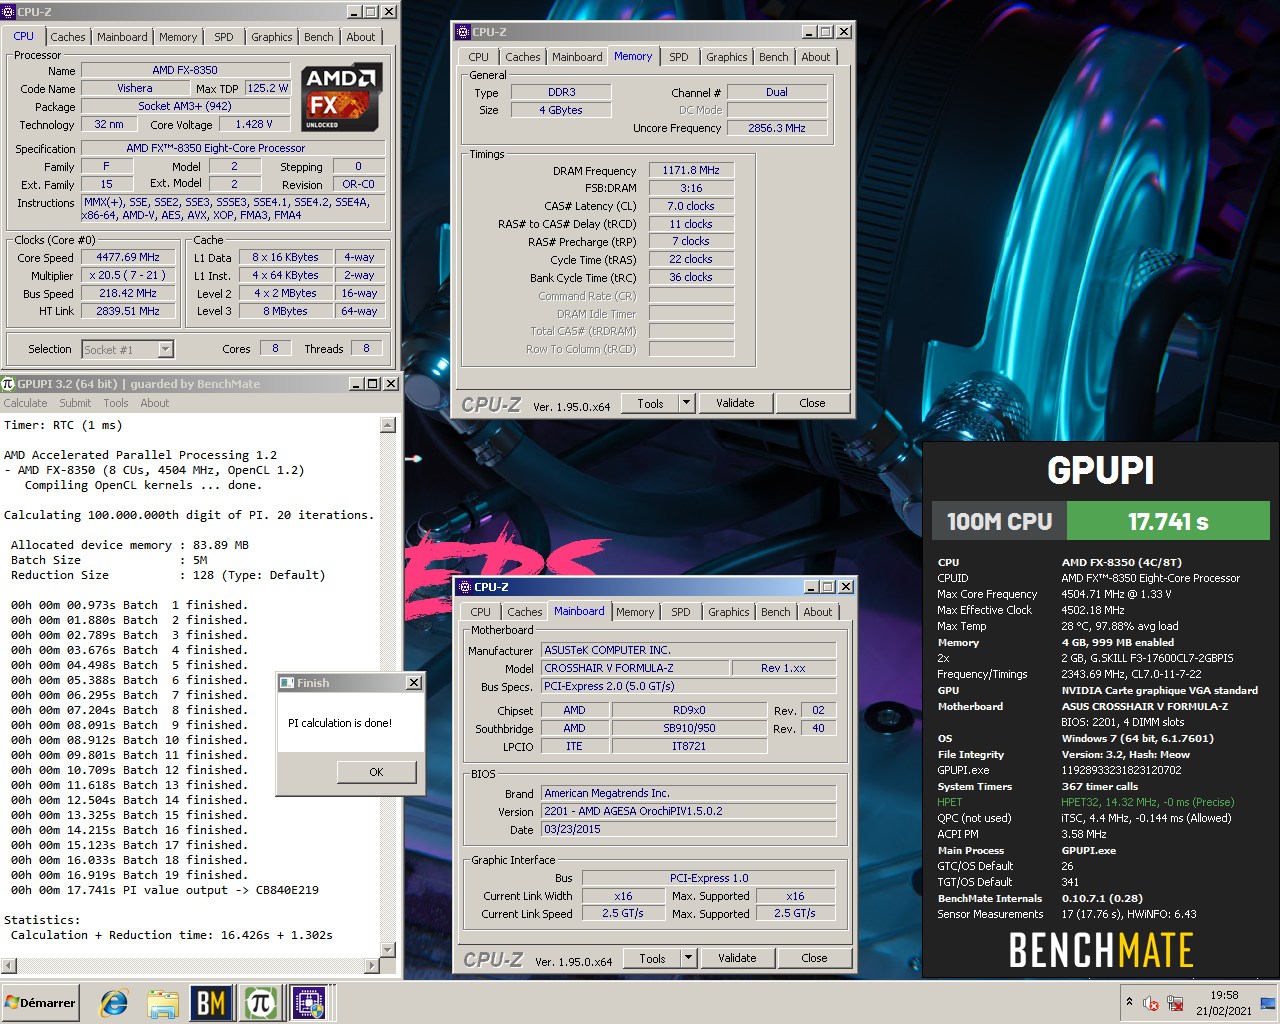Open Tools menu in GPUPI menu bar
This screenshot has height=1024, width=1280.
point(116,403)
